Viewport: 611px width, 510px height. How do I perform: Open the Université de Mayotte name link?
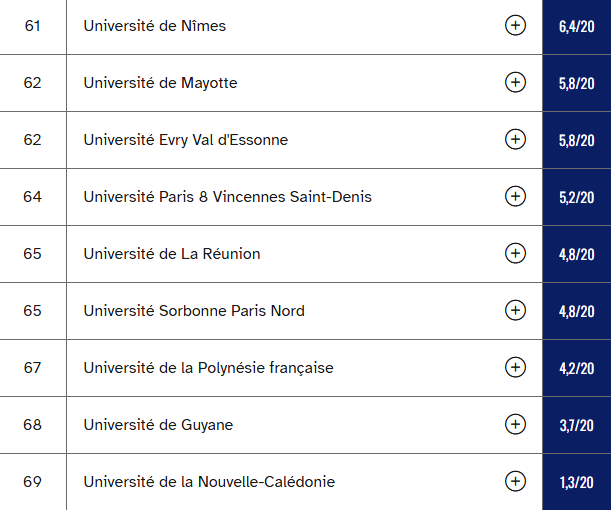click(x=160, y=83)
